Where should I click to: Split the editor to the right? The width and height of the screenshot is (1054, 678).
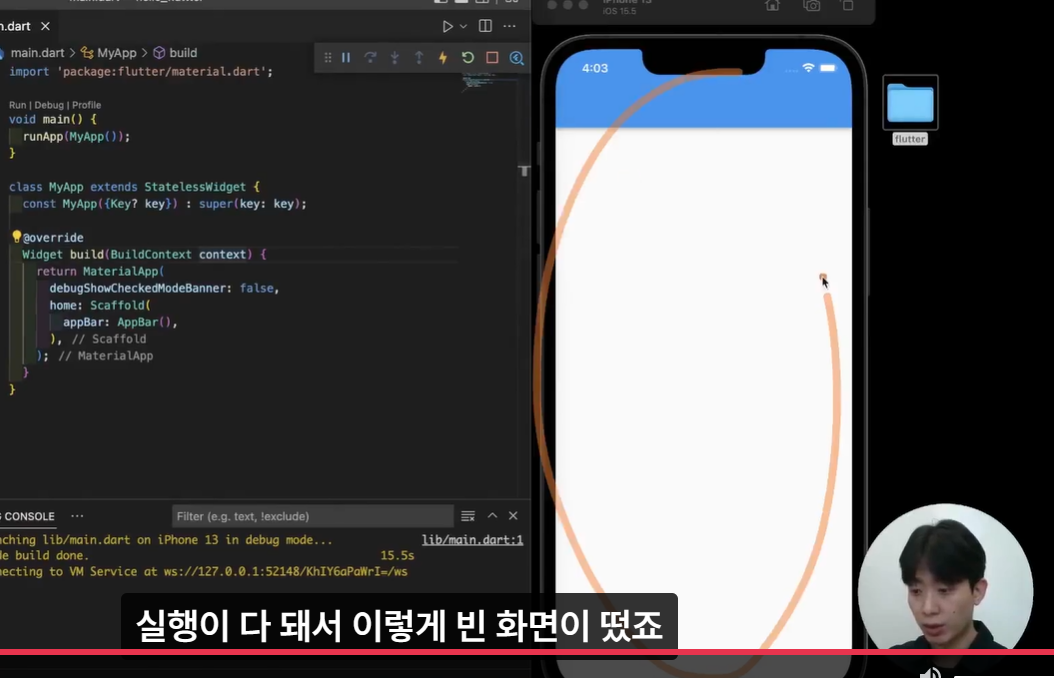point(485,26)
